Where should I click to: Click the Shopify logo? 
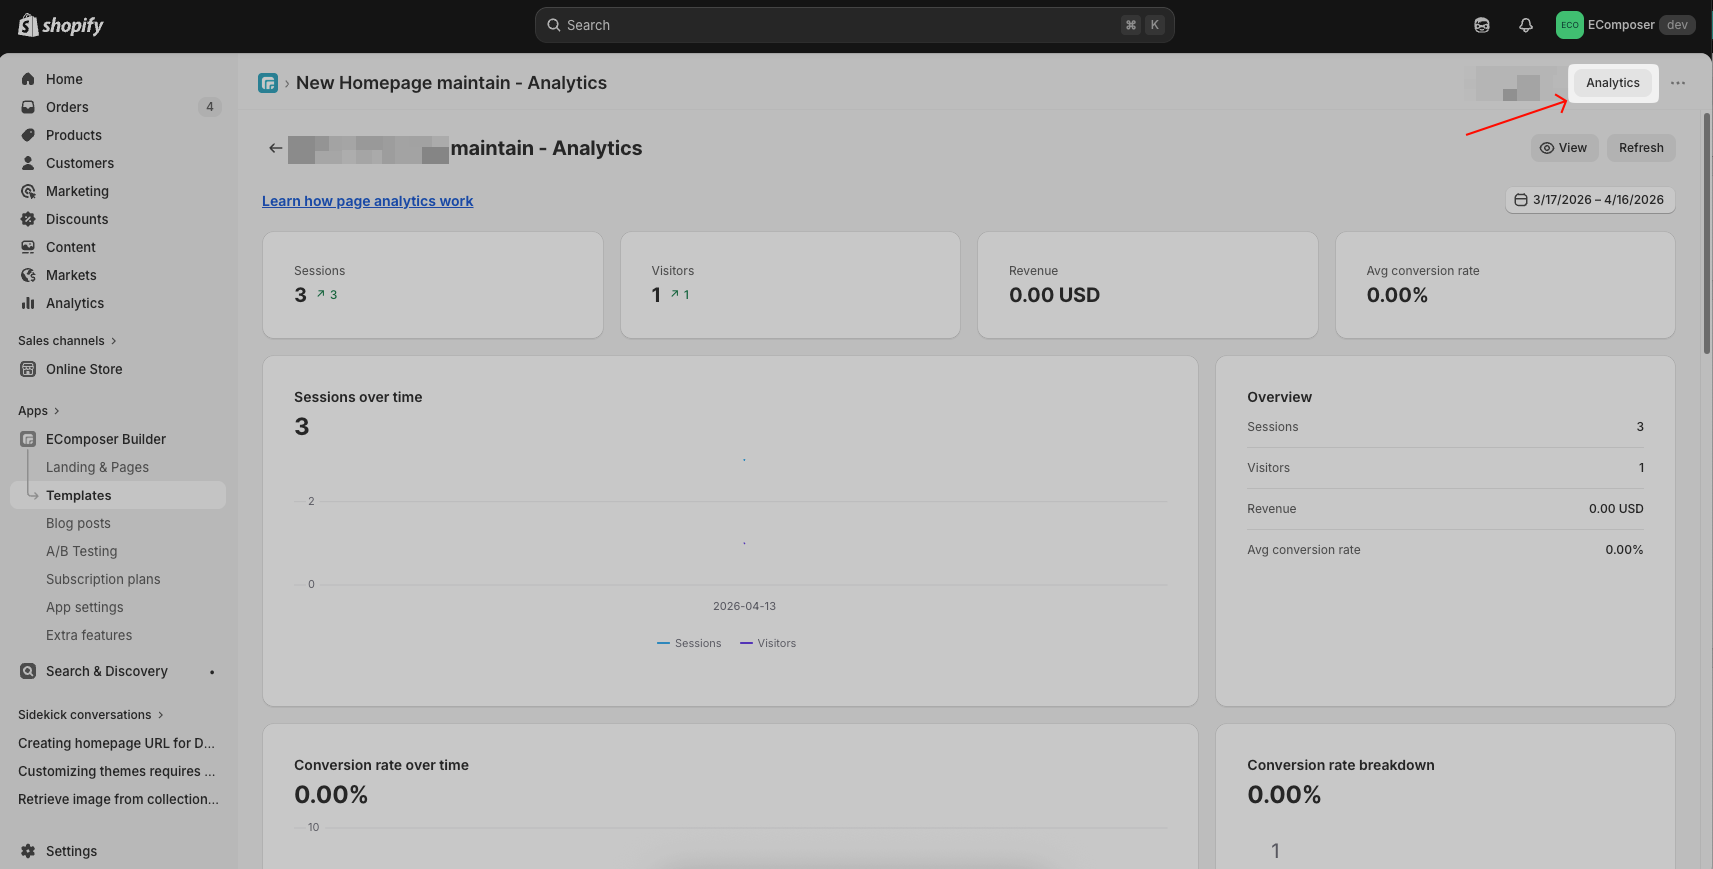pyautogui.click(x=61, y=25)
